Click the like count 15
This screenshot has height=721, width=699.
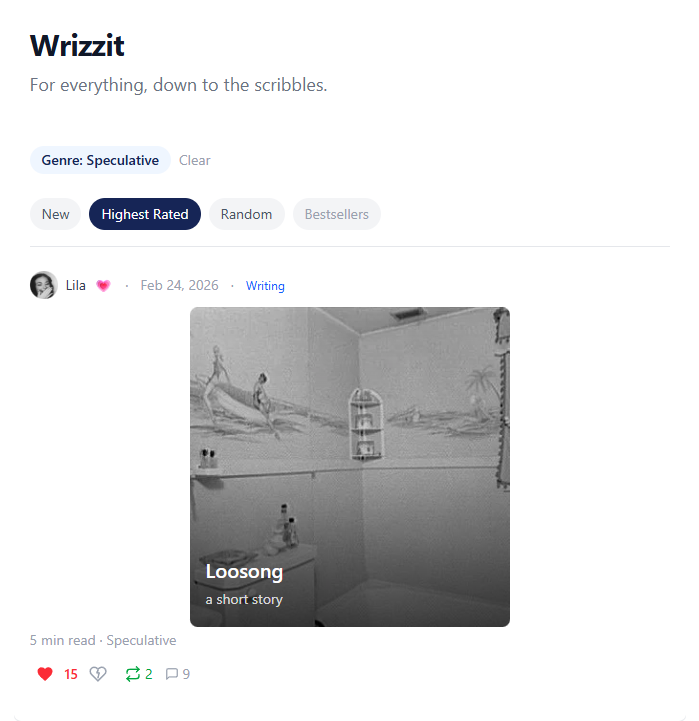[71, 674]
